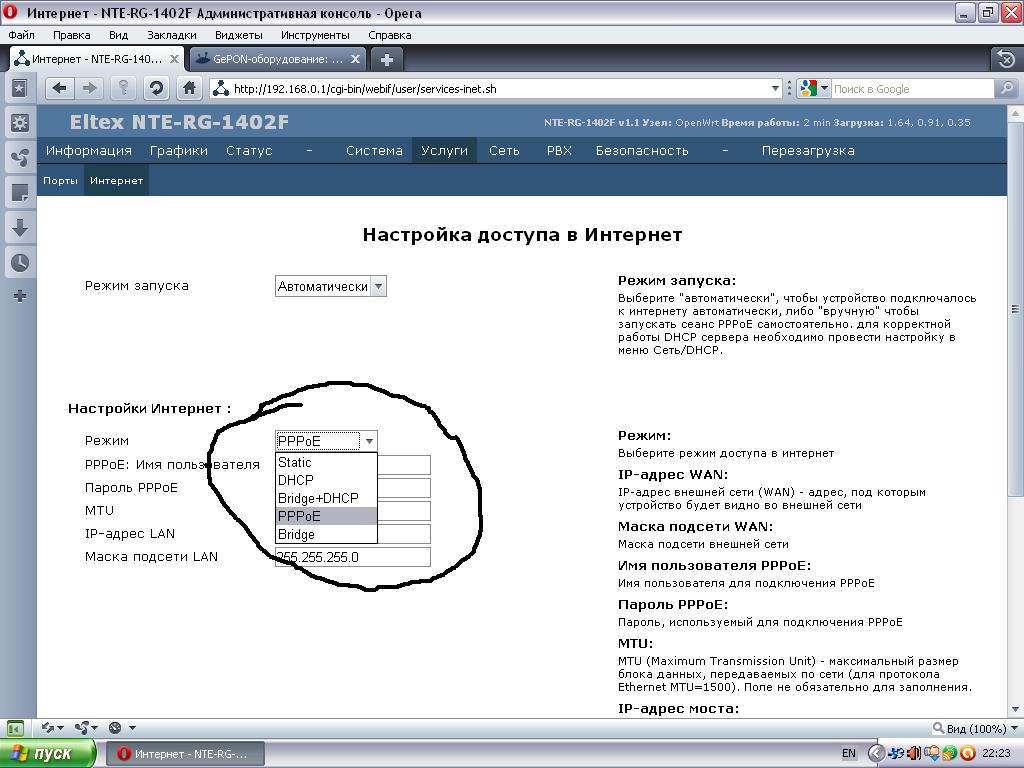Open the Downloads arrow panel in sidebar
Screen dimensions: 1024x768
pos(20,228)
